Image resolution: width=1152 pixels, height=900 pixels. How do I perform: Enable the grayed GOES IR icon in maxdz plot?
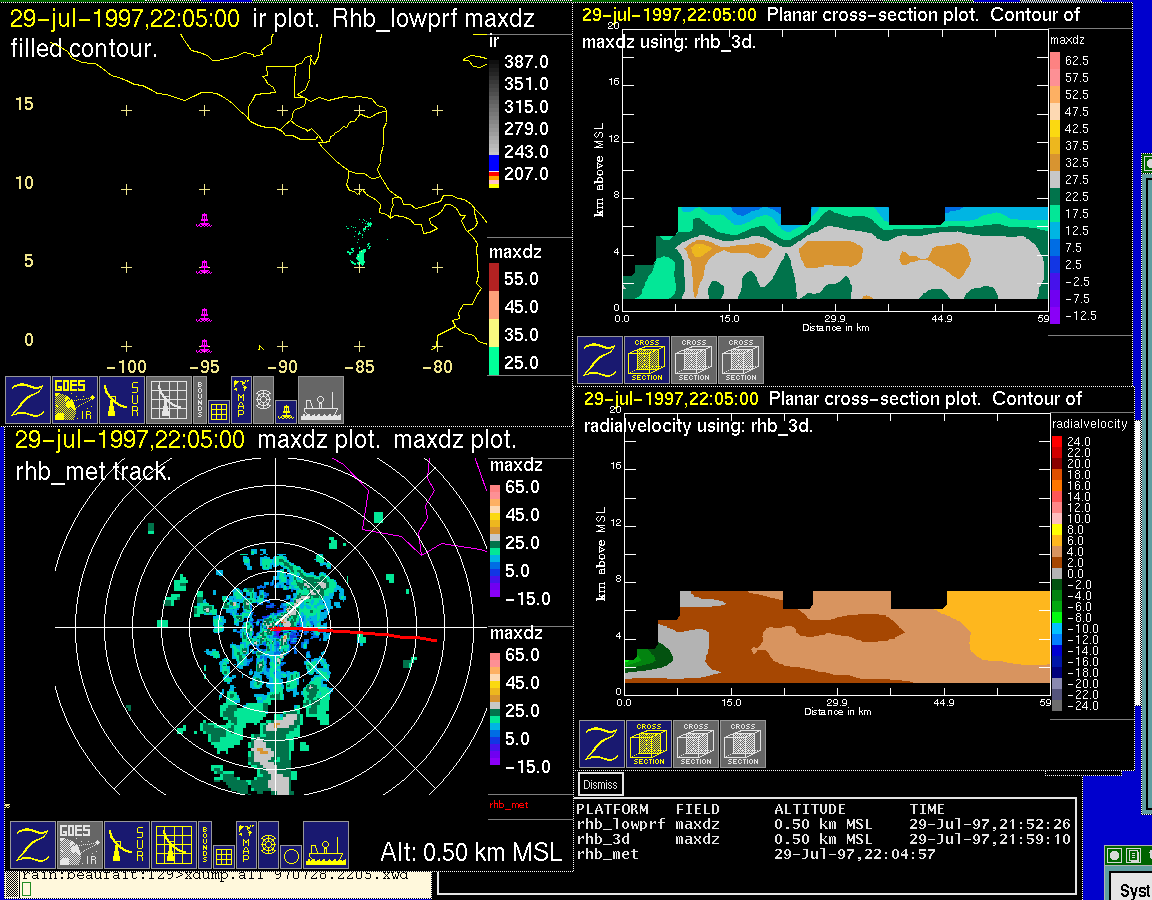coord(79,844)
